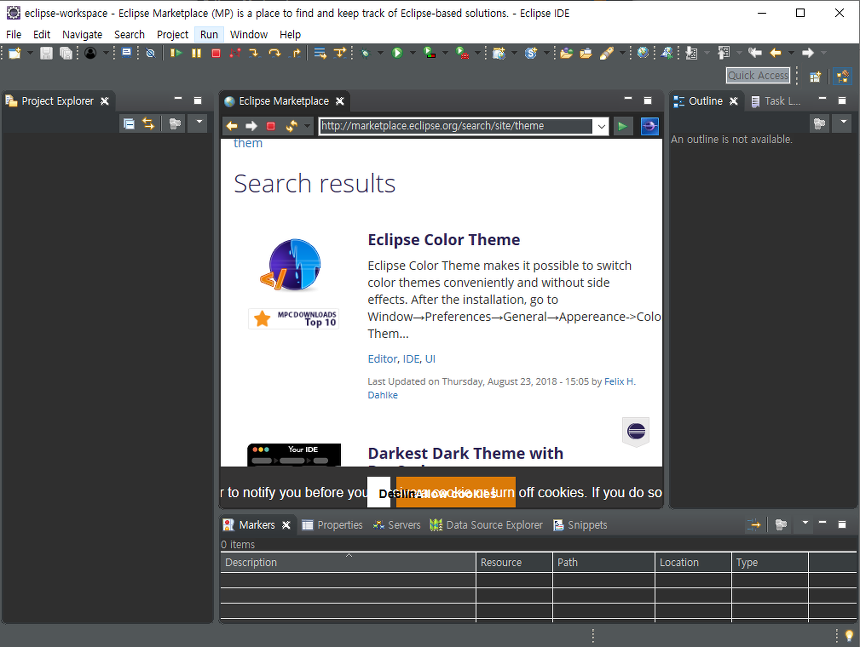This screenshot has width=860, height=647.
Task: Expand the Run launch dropdown arrow
Action: (x=412, y=53)
